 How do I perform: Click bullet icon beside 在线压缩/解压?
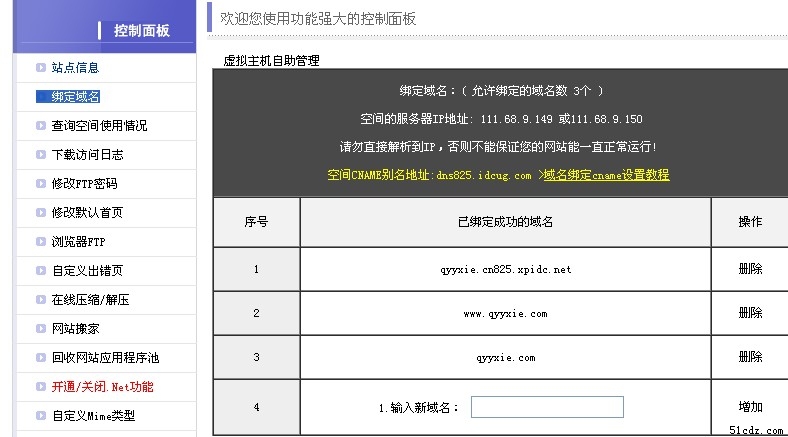[41, 300]
